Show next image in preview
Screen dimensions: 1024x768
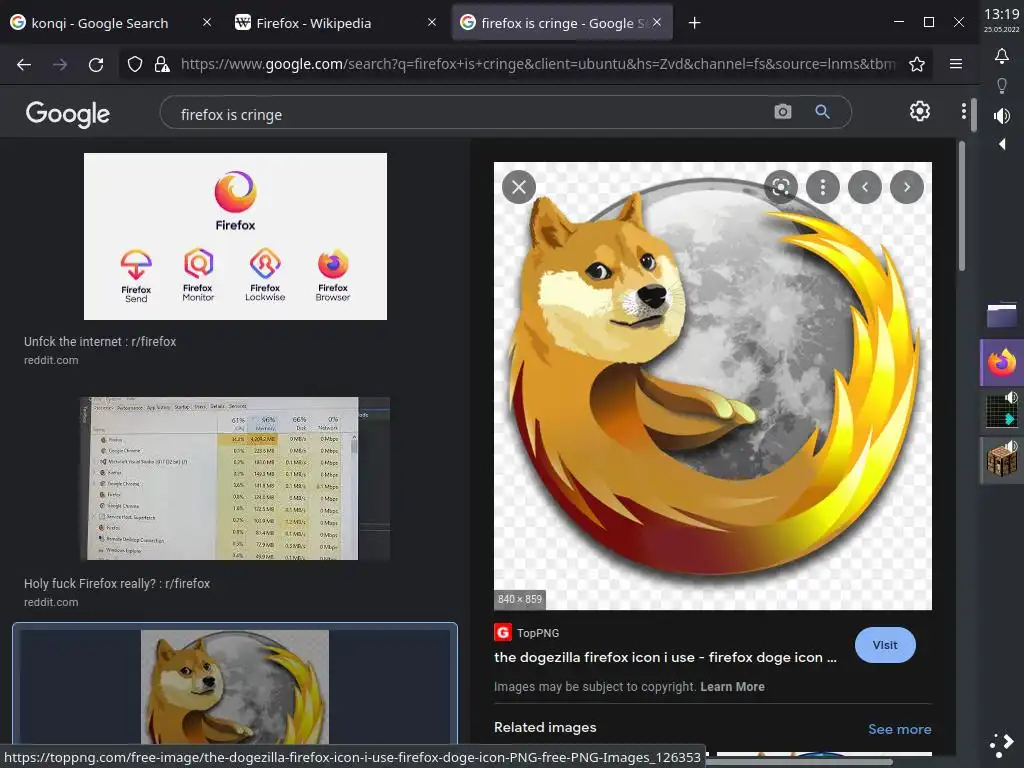point(907,187)
